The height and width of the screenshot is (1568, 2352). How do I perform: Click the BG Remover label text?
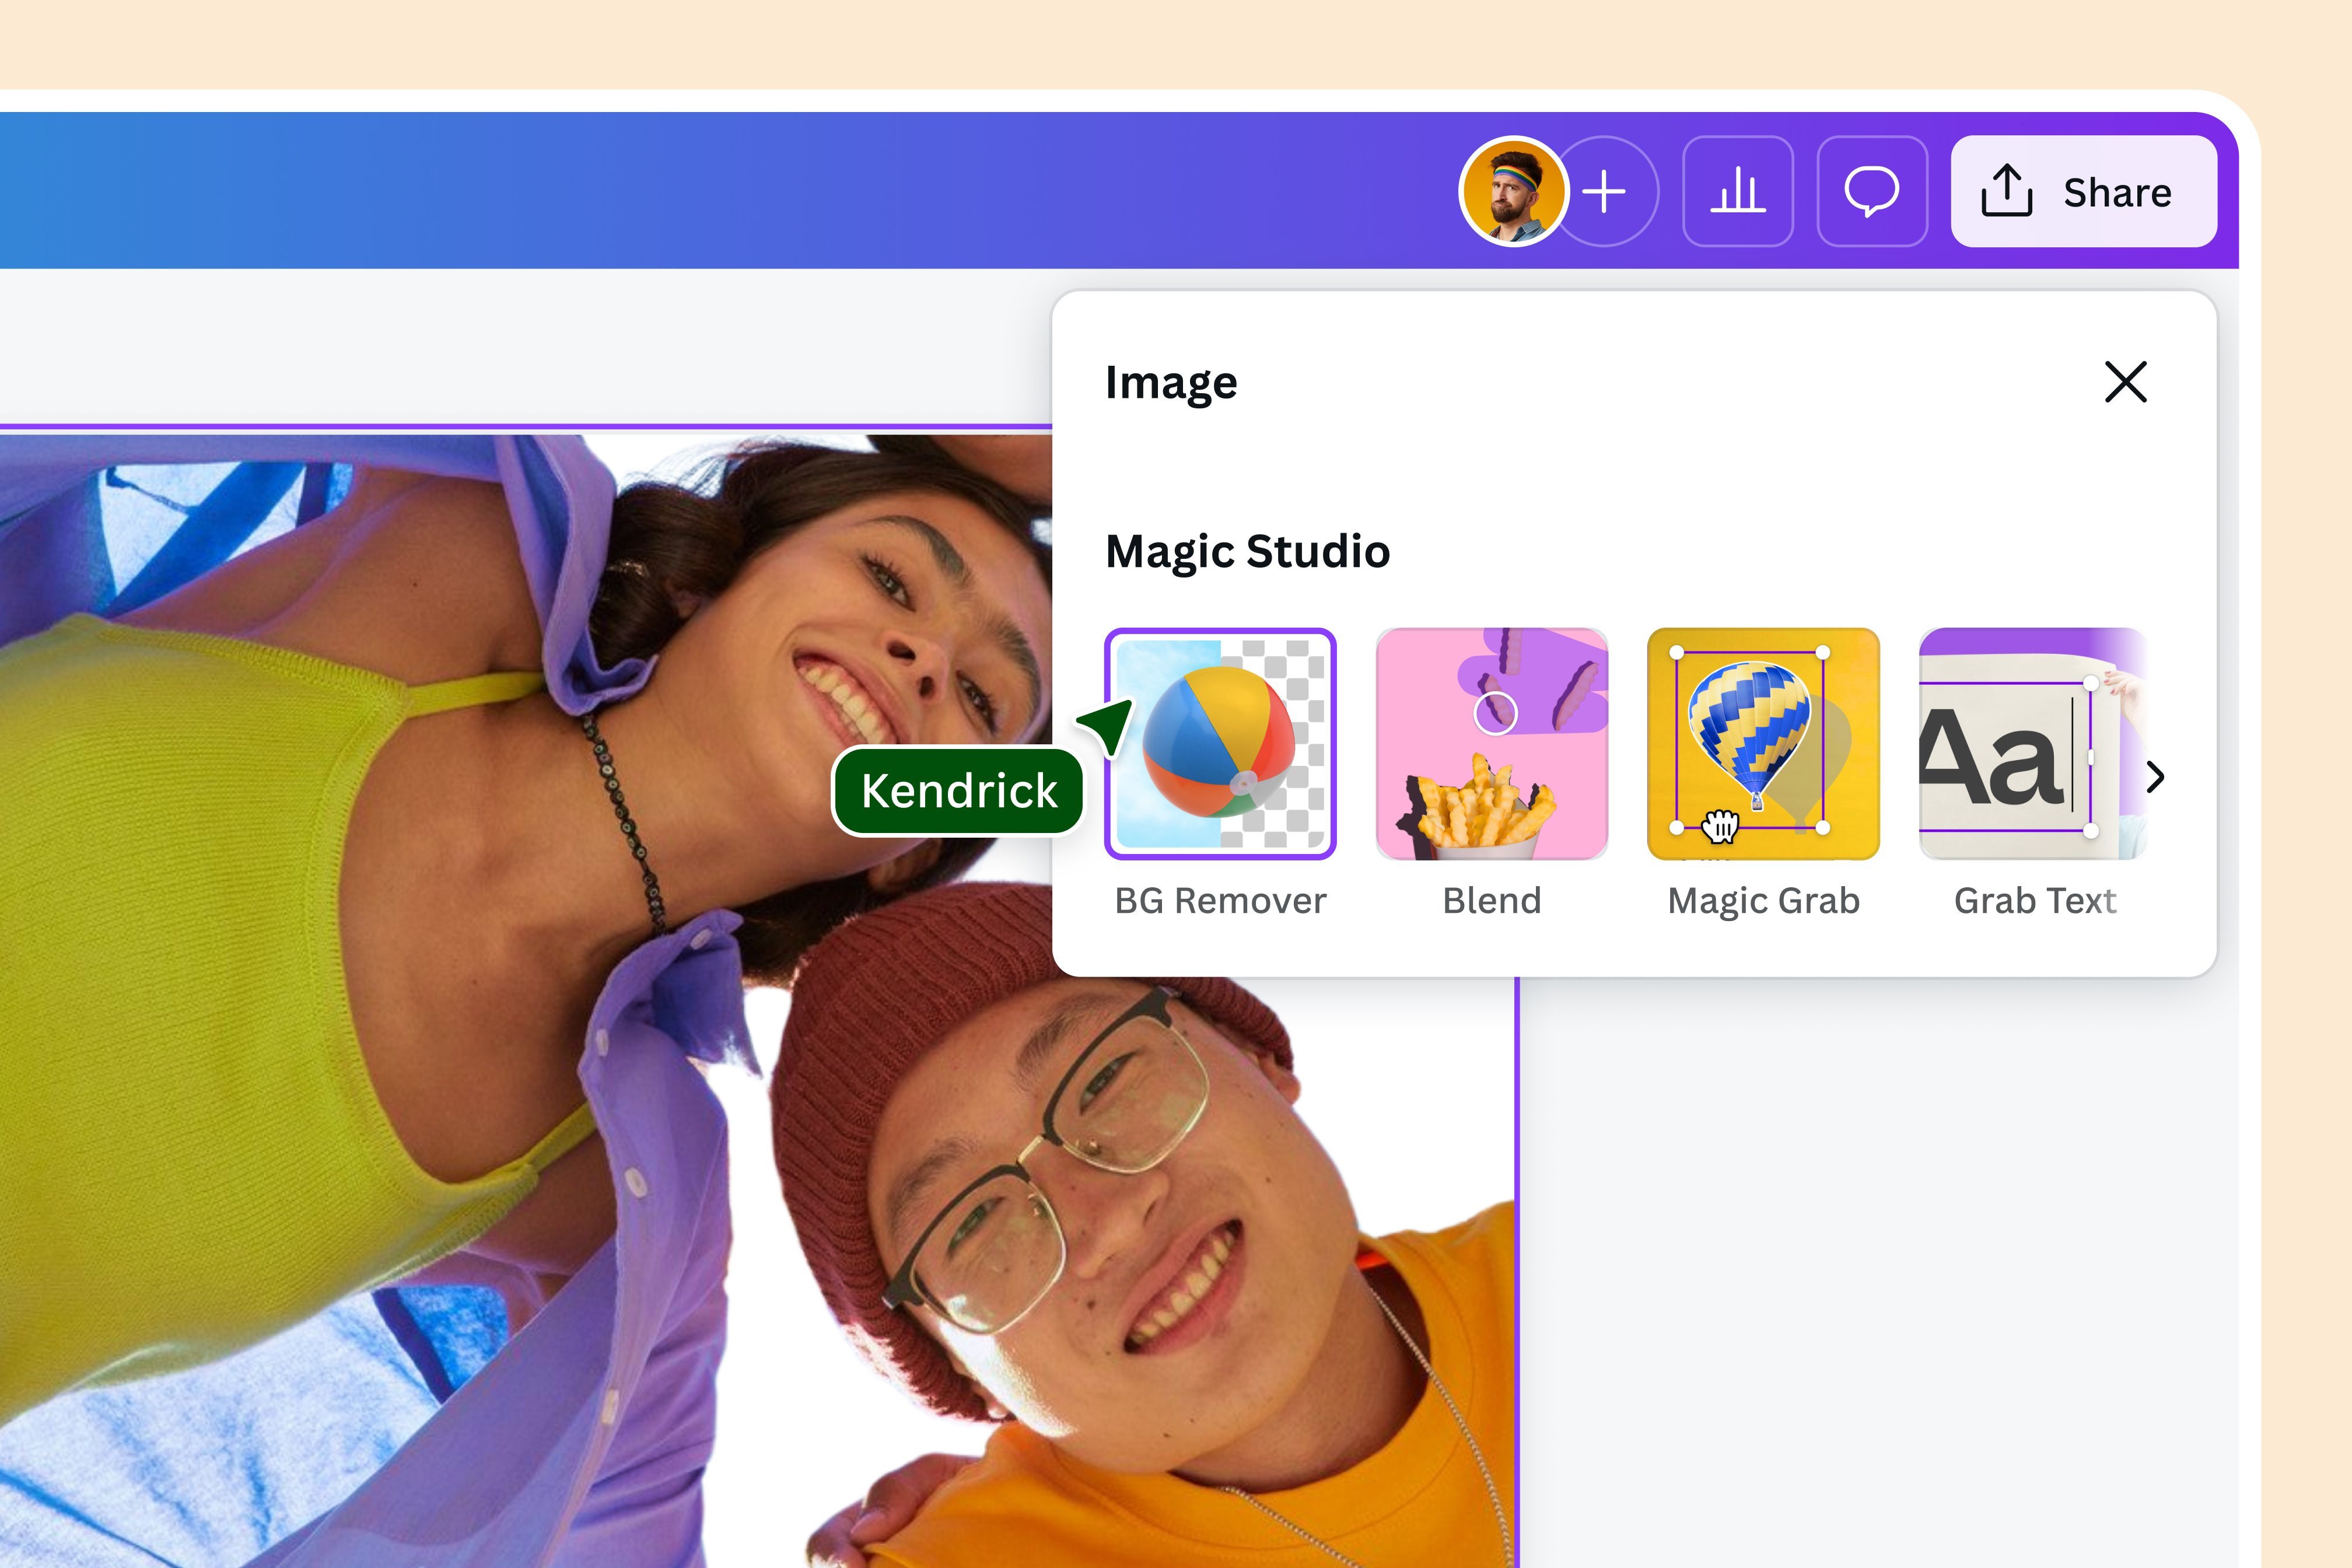(x=1221, y=900)
